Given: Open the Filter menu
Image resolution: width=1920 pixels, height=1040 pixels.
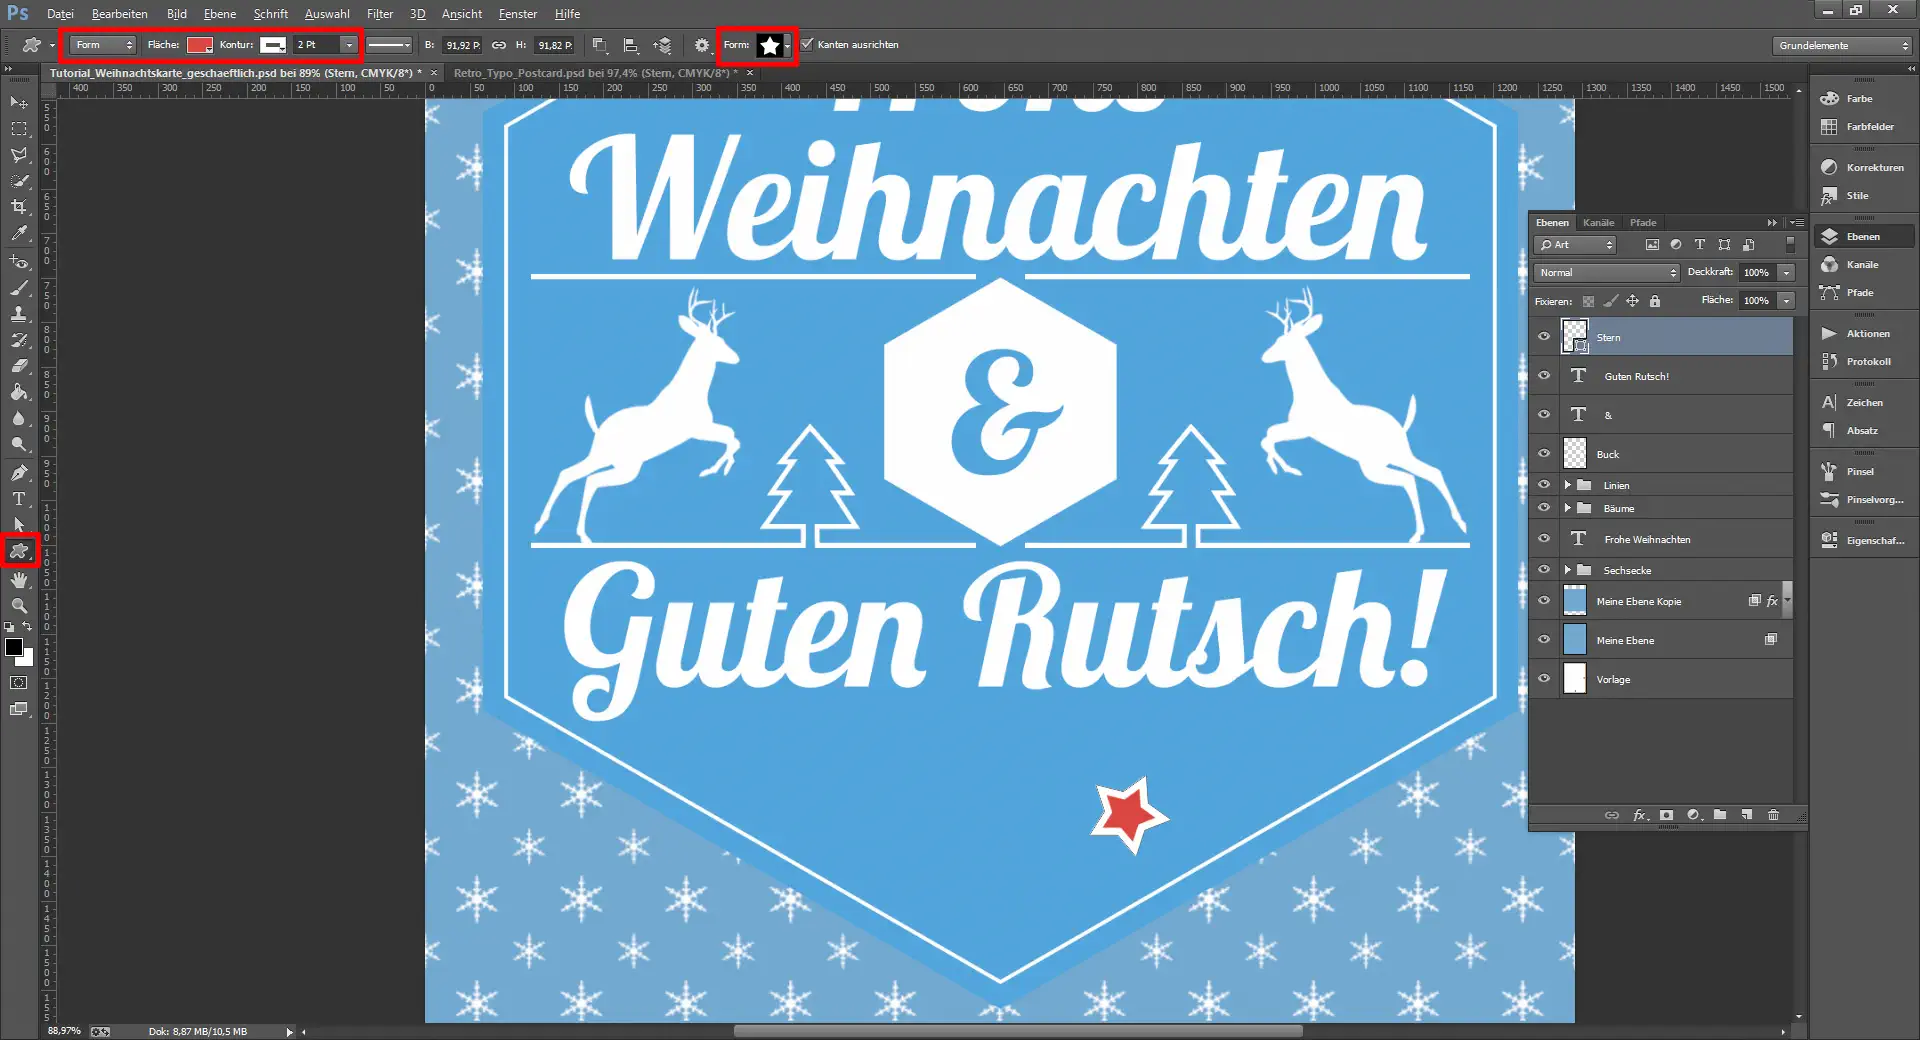Looking at the screenshot, I should (380, 13).
